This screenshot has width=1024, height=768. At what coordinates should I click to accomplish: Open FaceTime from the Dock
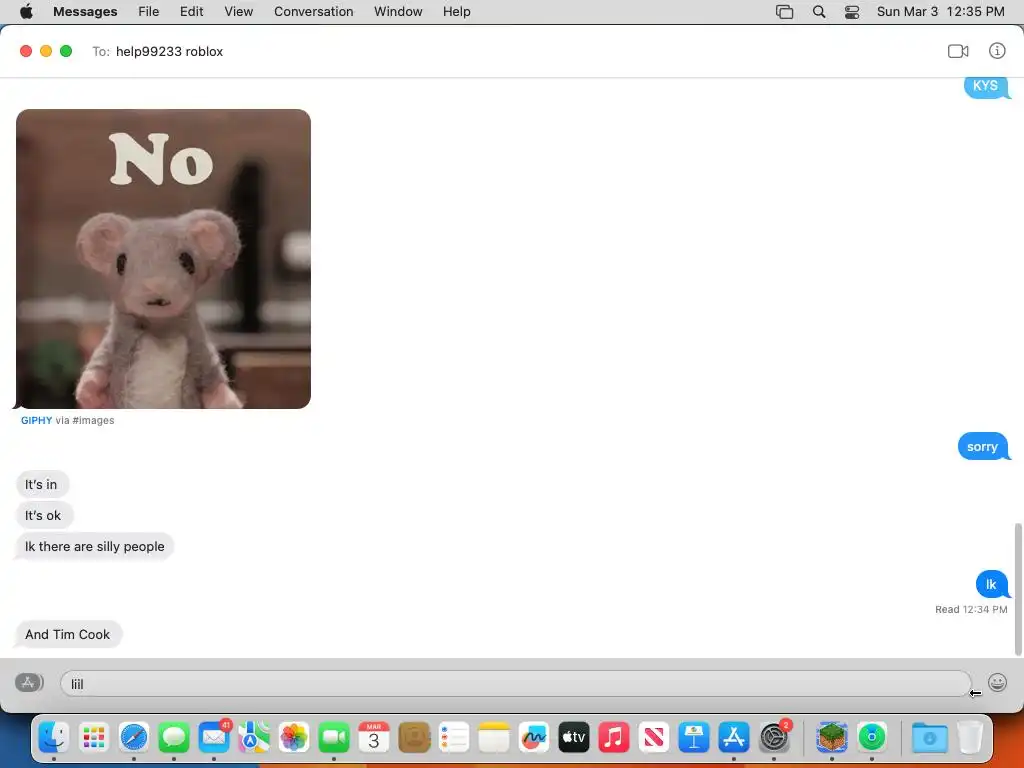[x=334, y=737]
